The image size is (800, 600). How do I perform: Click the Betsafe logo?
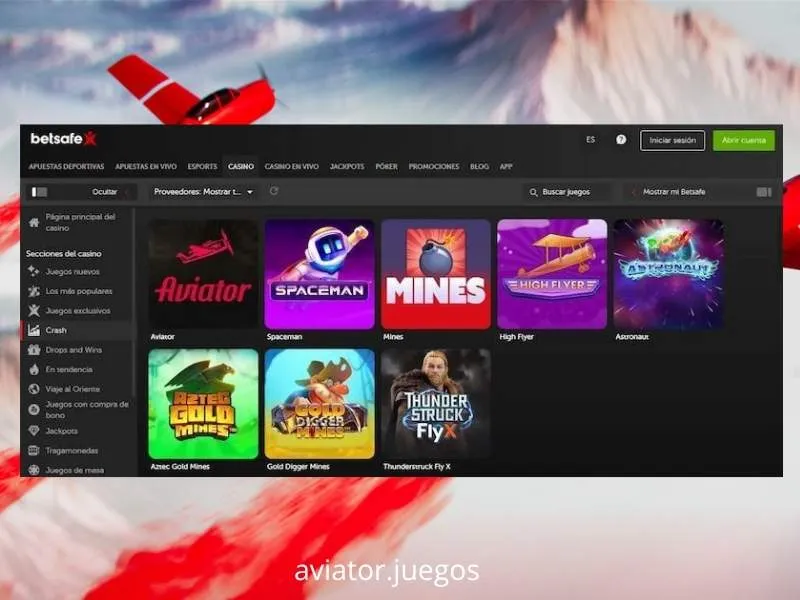click(x=63, y=138)
